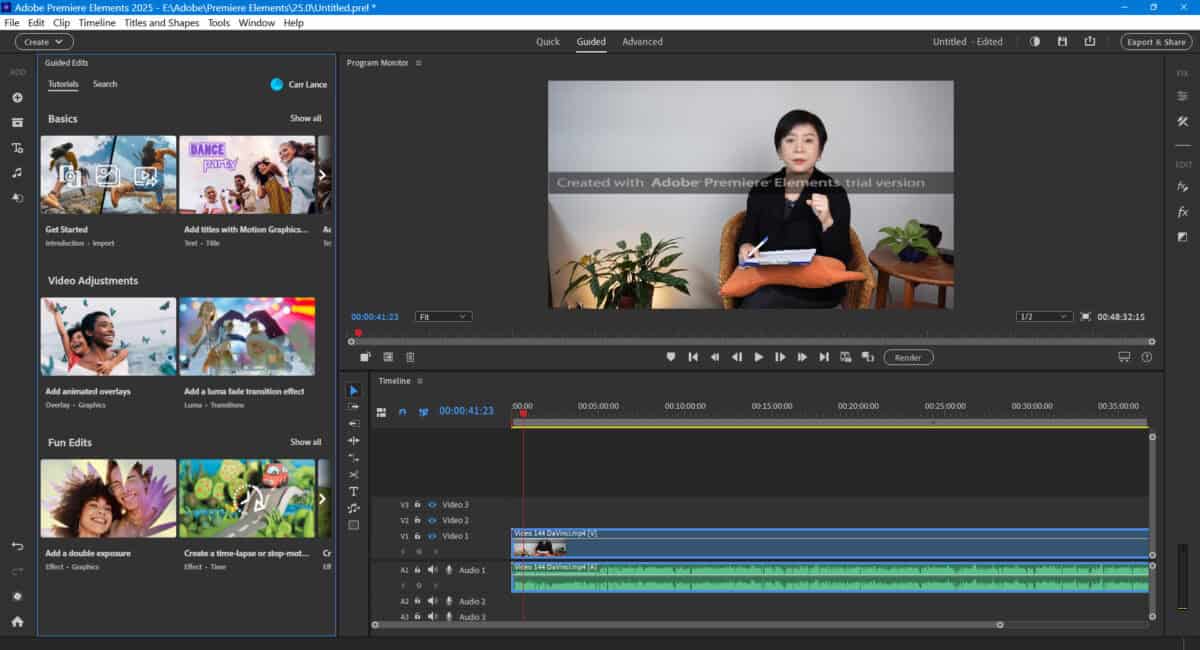This screenshot has height=650, width=1200.
Task: Toggle timeline snapping magnet
Action: coord(402,411)
